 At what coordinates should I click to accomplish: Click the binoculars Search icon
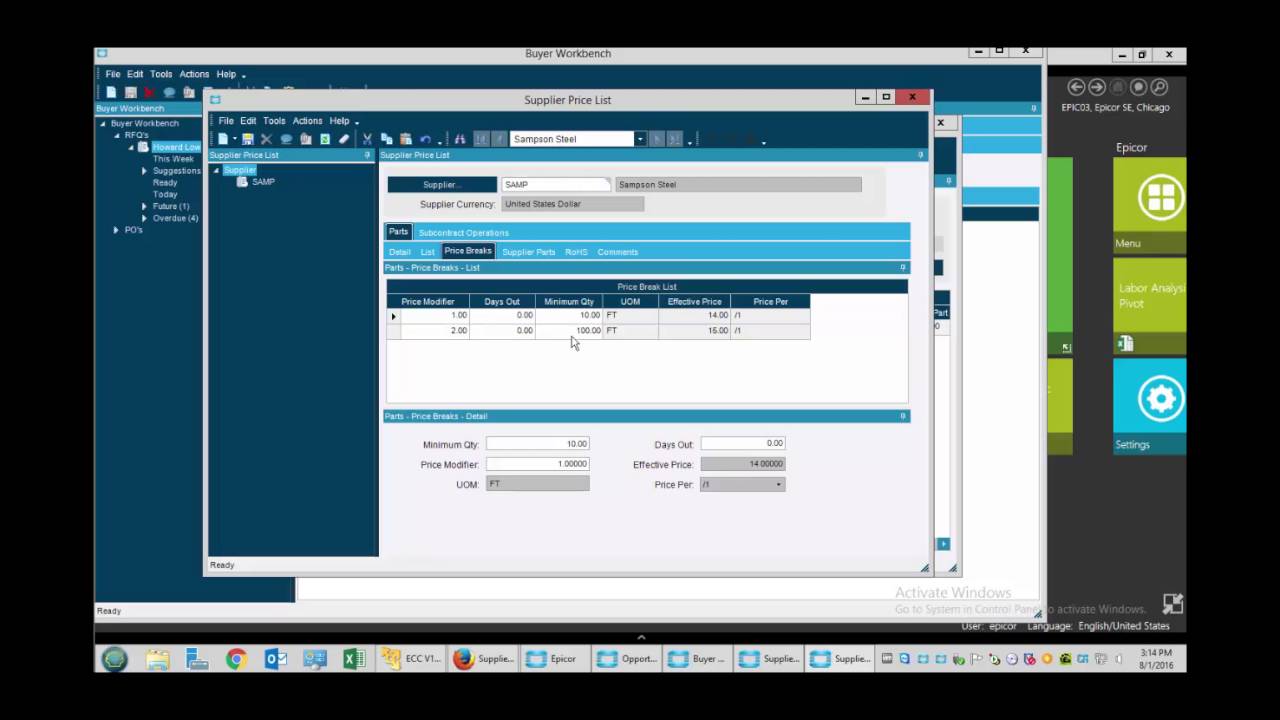click(460, 139)
